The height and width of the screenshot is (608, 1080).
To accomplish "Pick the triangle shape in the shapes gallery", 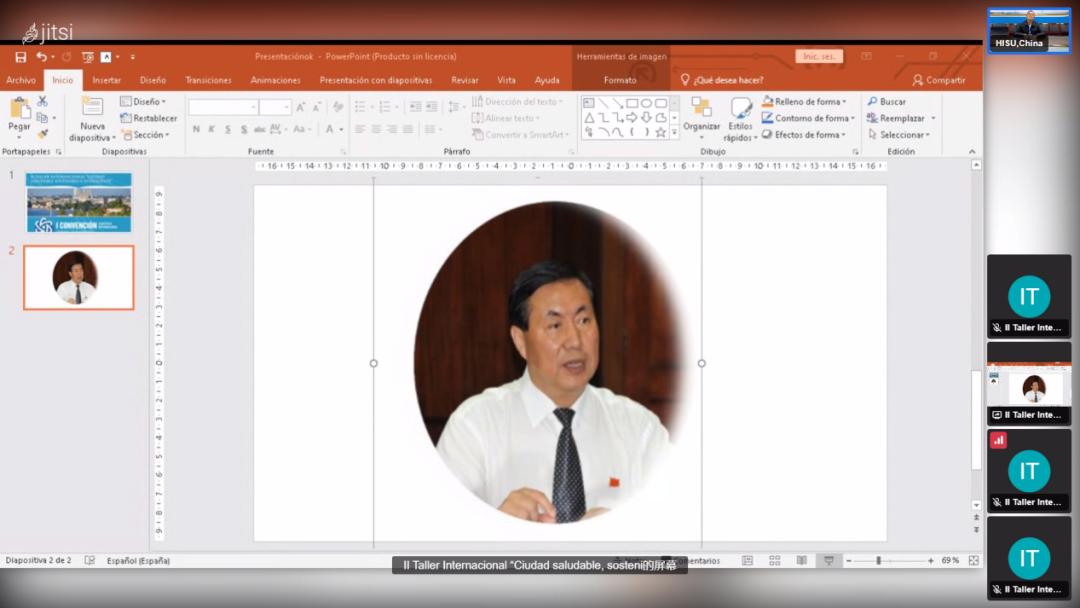I will 590,118.
